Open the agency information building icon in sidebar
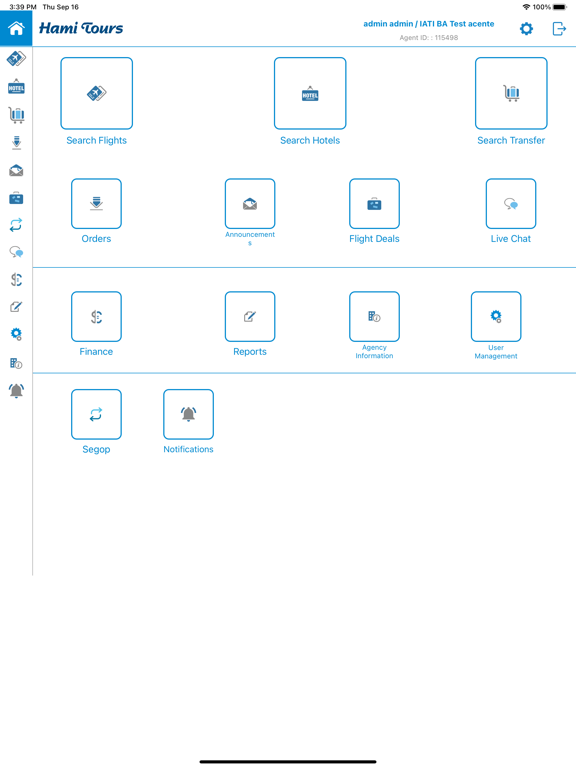The image size is (576, 768). pyautogui.click(x=16, y=363)
